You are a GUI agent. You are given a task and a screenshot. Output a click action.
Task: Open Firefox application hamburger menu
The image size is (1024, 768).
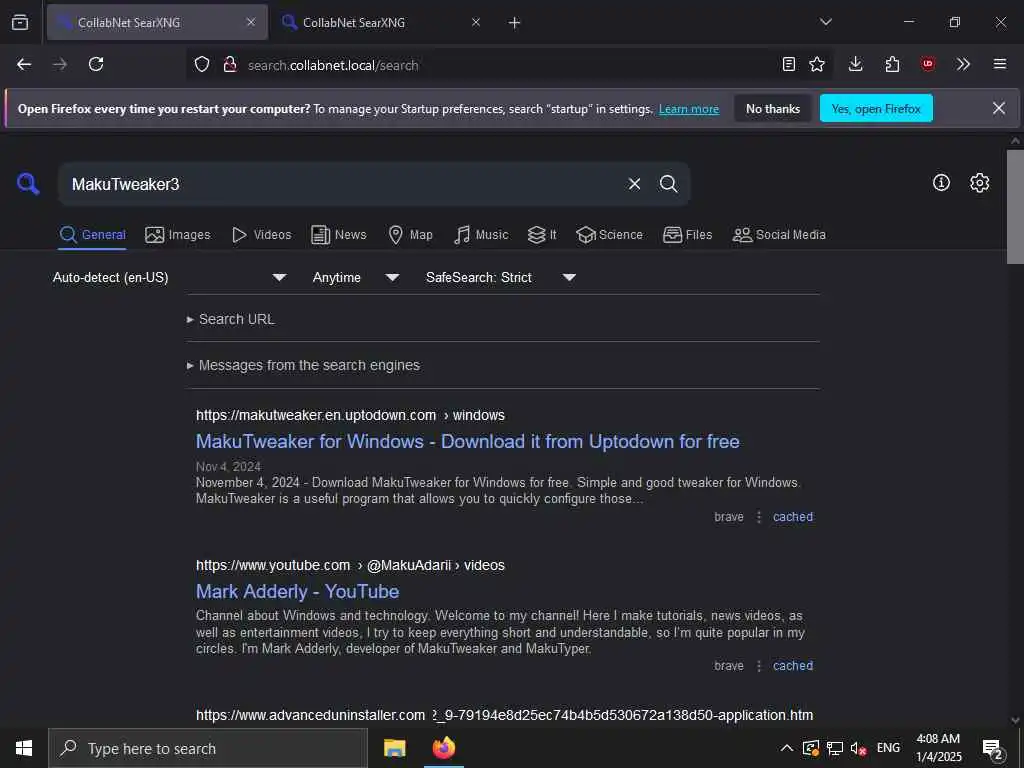tap(1000, 64)
